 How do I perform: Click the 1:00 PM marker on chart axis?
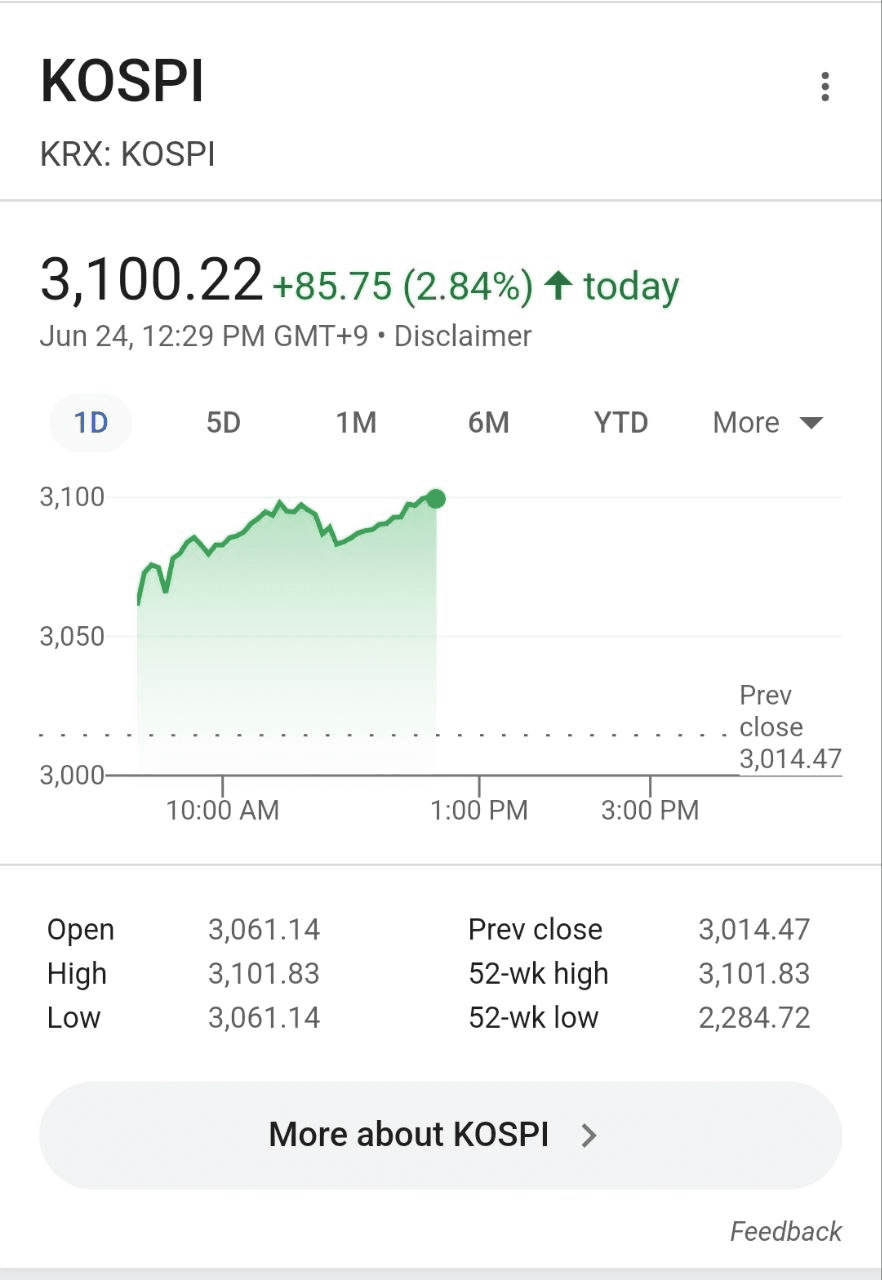(479, 810)
